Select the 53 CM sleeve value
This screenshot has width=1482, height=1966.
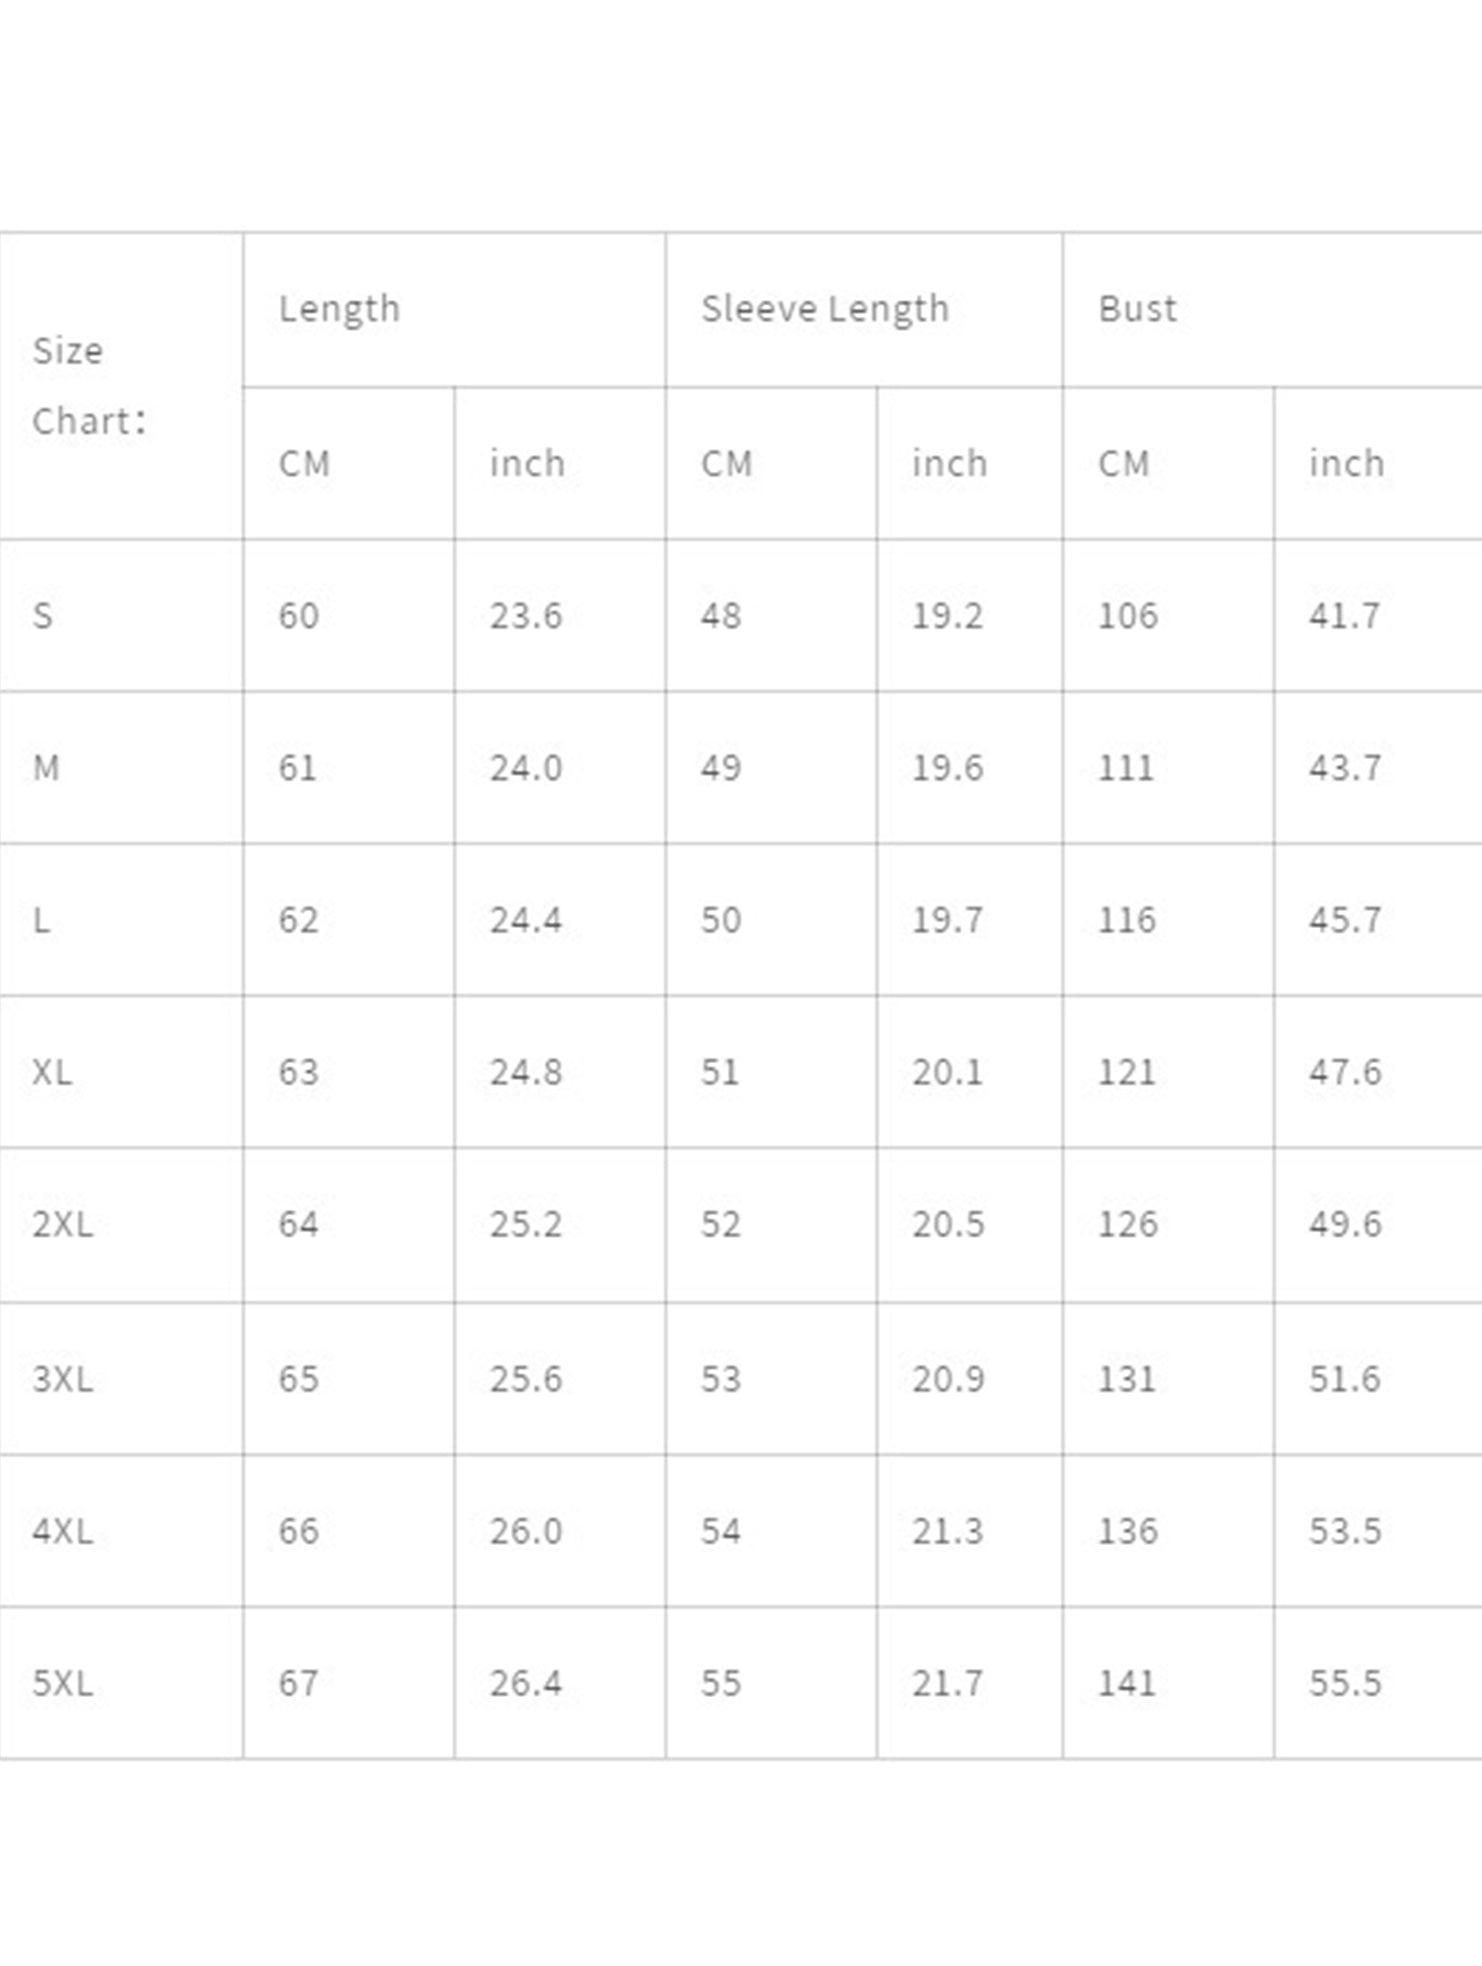point(721,1379)
